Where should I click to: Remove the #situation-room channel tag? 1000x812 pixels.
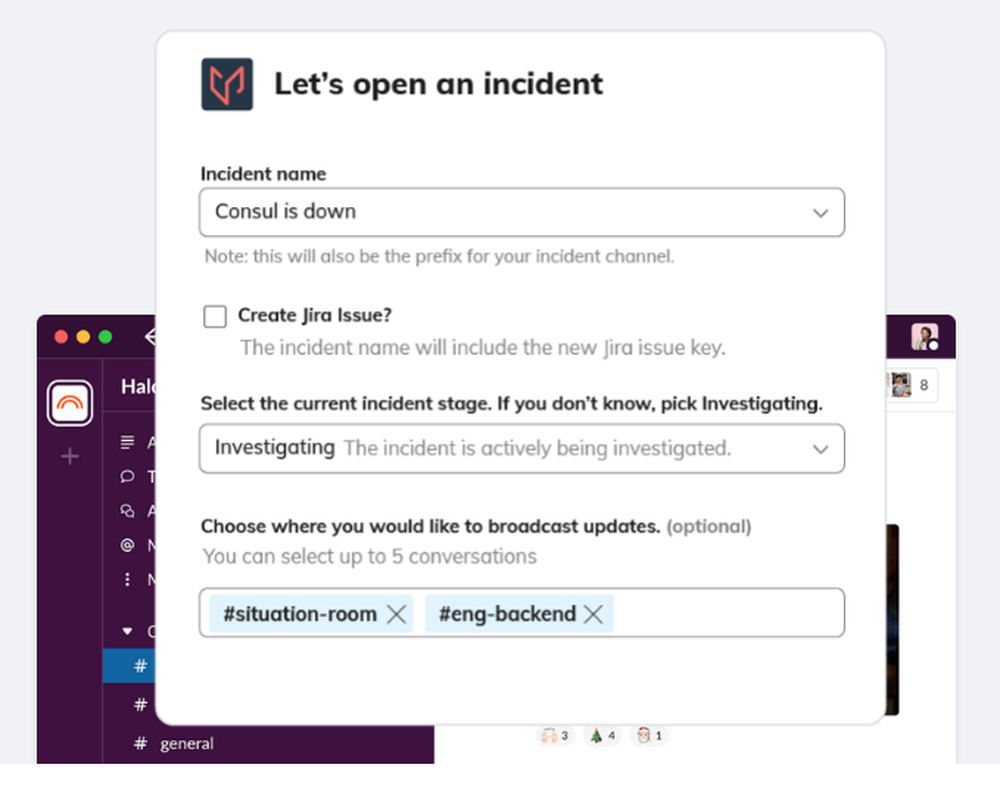point(396,614)
